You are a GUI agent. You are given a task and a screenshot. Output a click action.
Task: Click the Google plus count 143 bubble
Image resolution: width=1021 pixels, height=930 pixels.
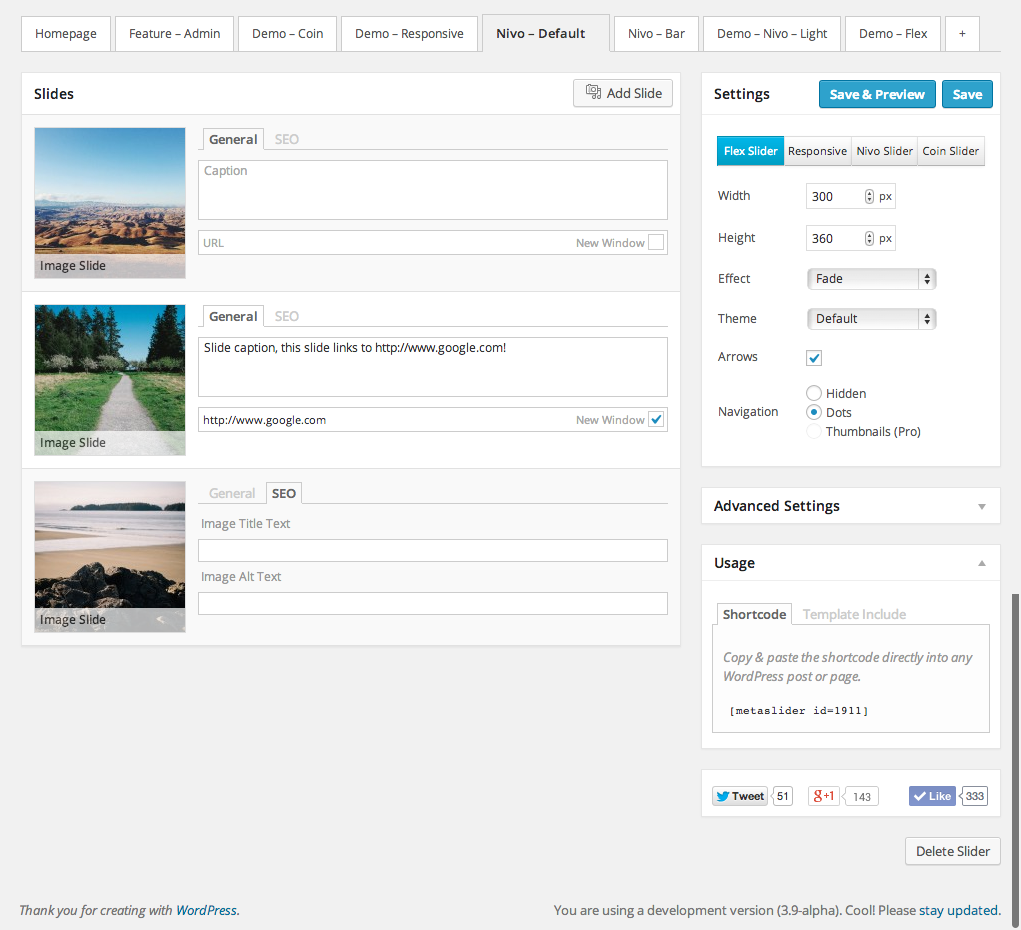coord(861,796)
